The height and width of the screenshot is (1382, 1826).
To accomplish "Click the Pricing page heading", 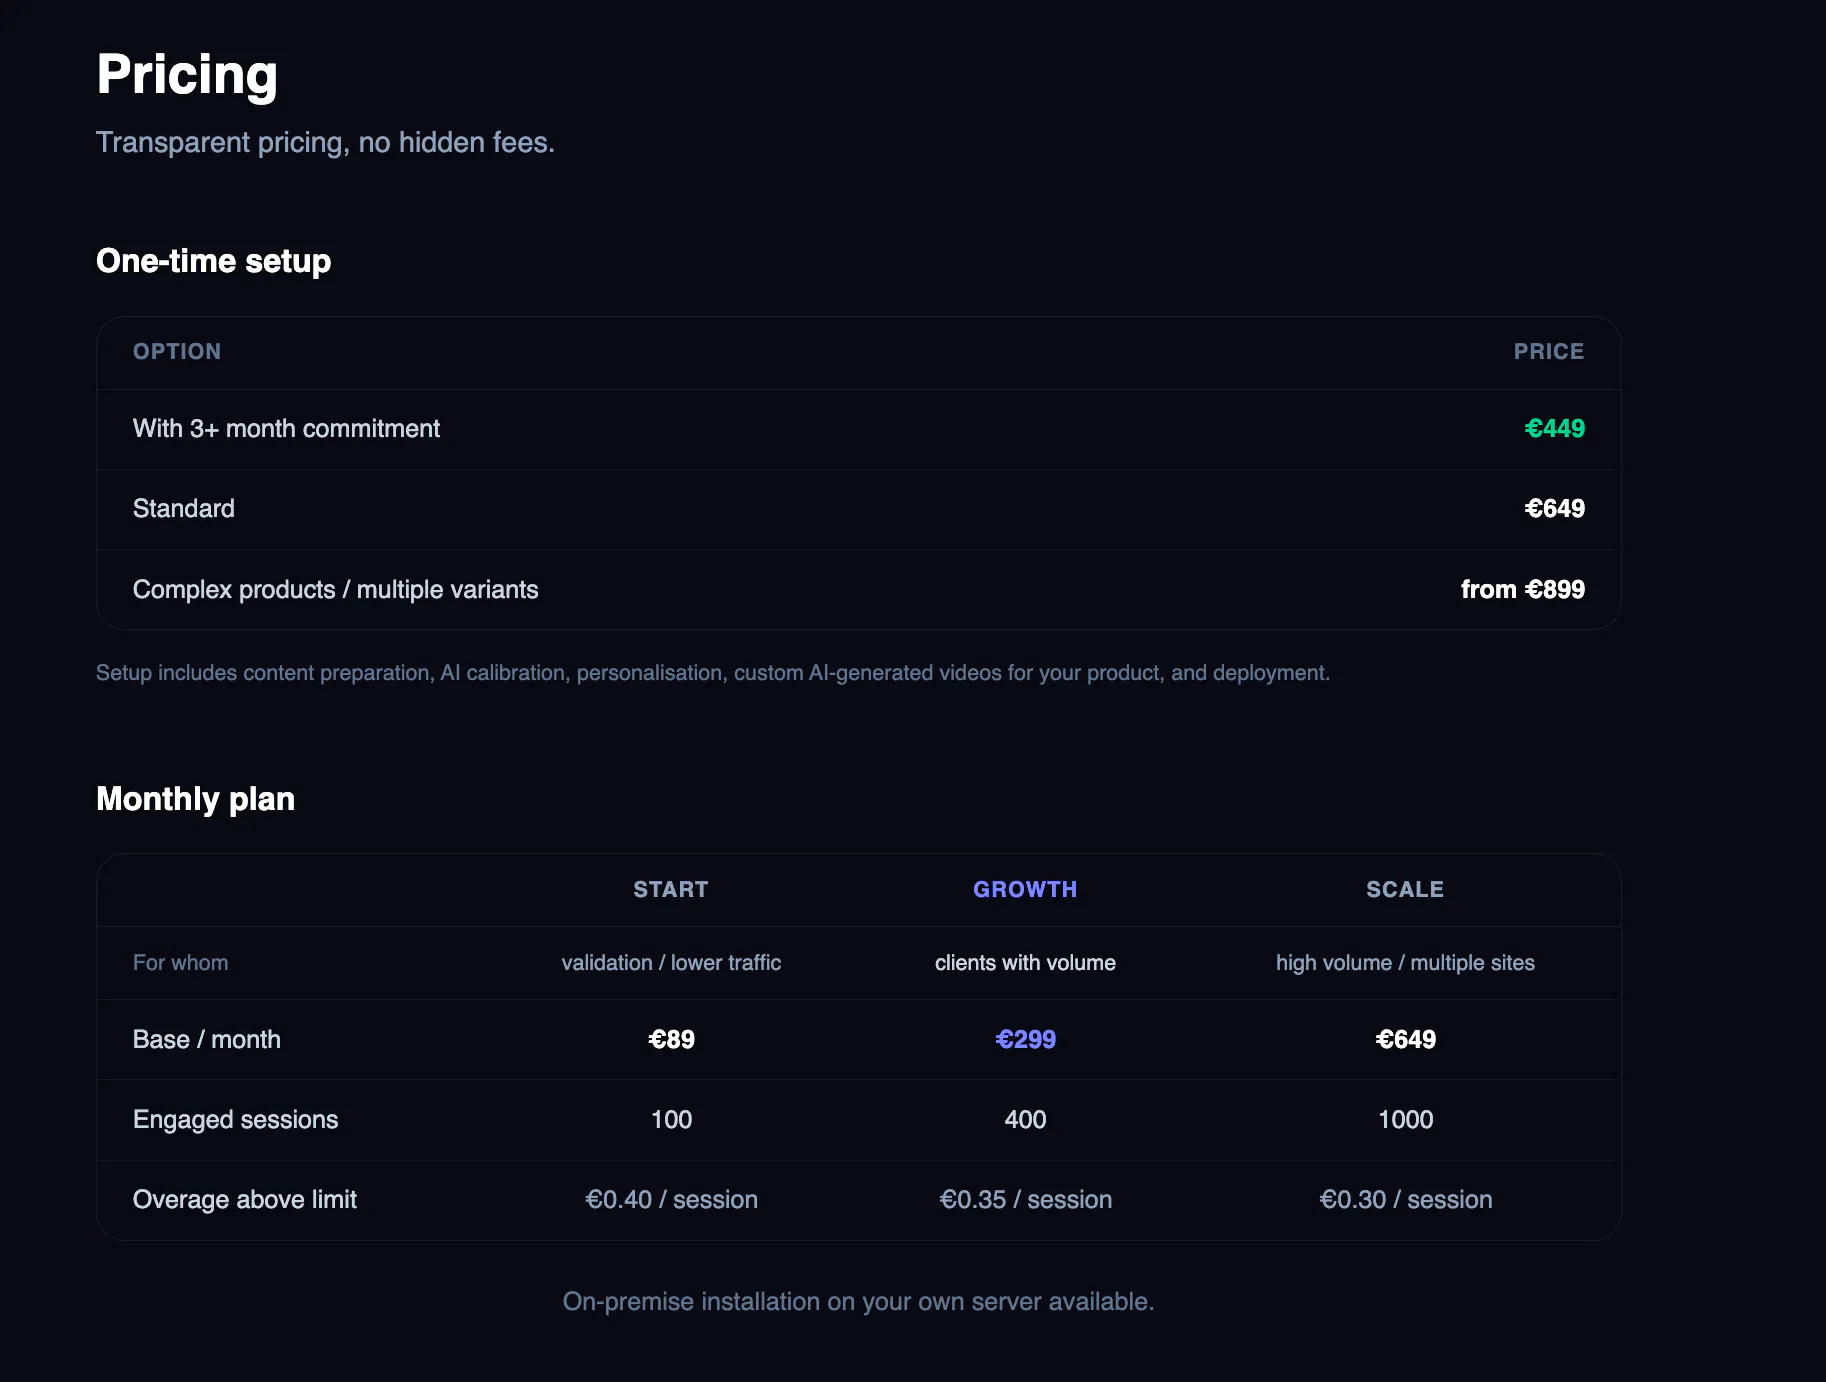I will pos(187,76).
